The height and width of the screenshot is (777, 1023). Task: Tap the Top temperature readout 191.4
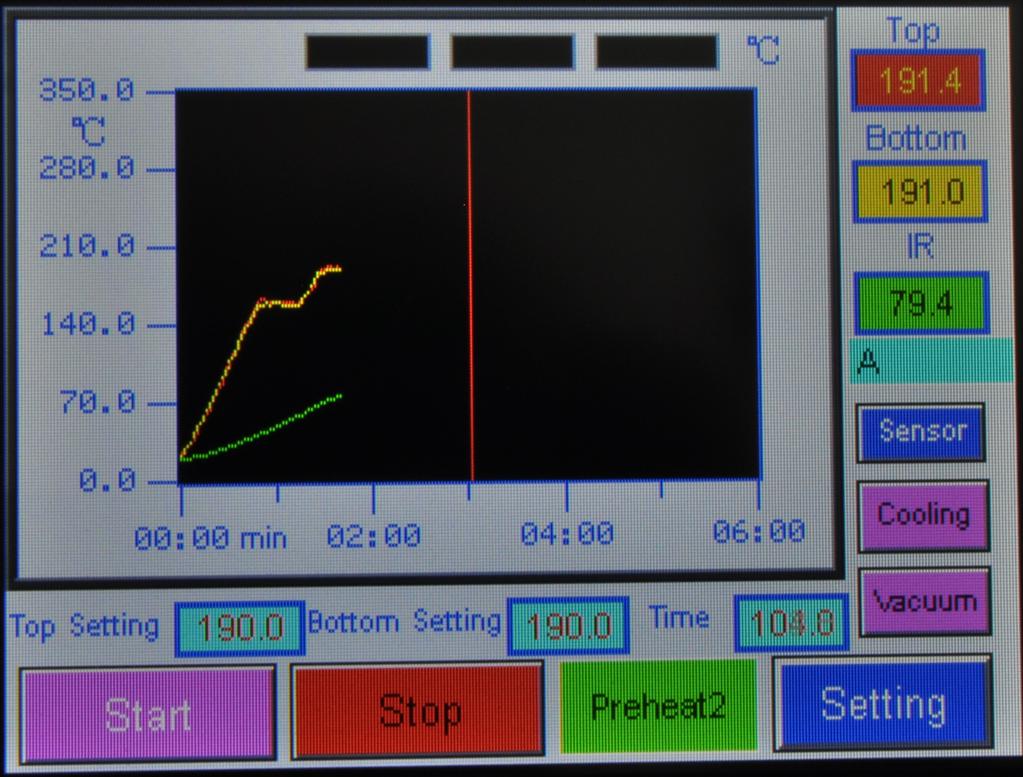coord(919,80)
